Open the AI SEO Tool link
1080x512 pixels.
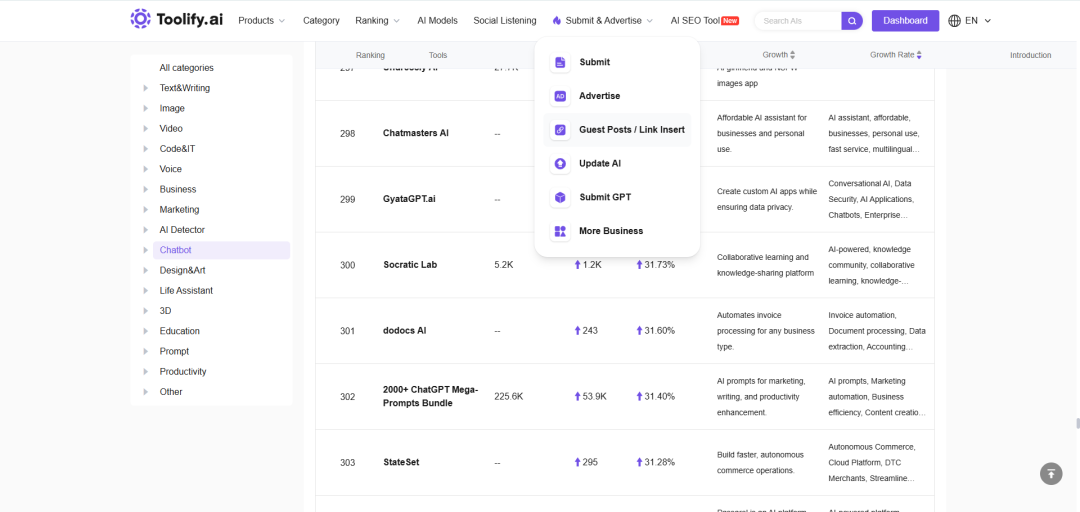tap(695, 21)
